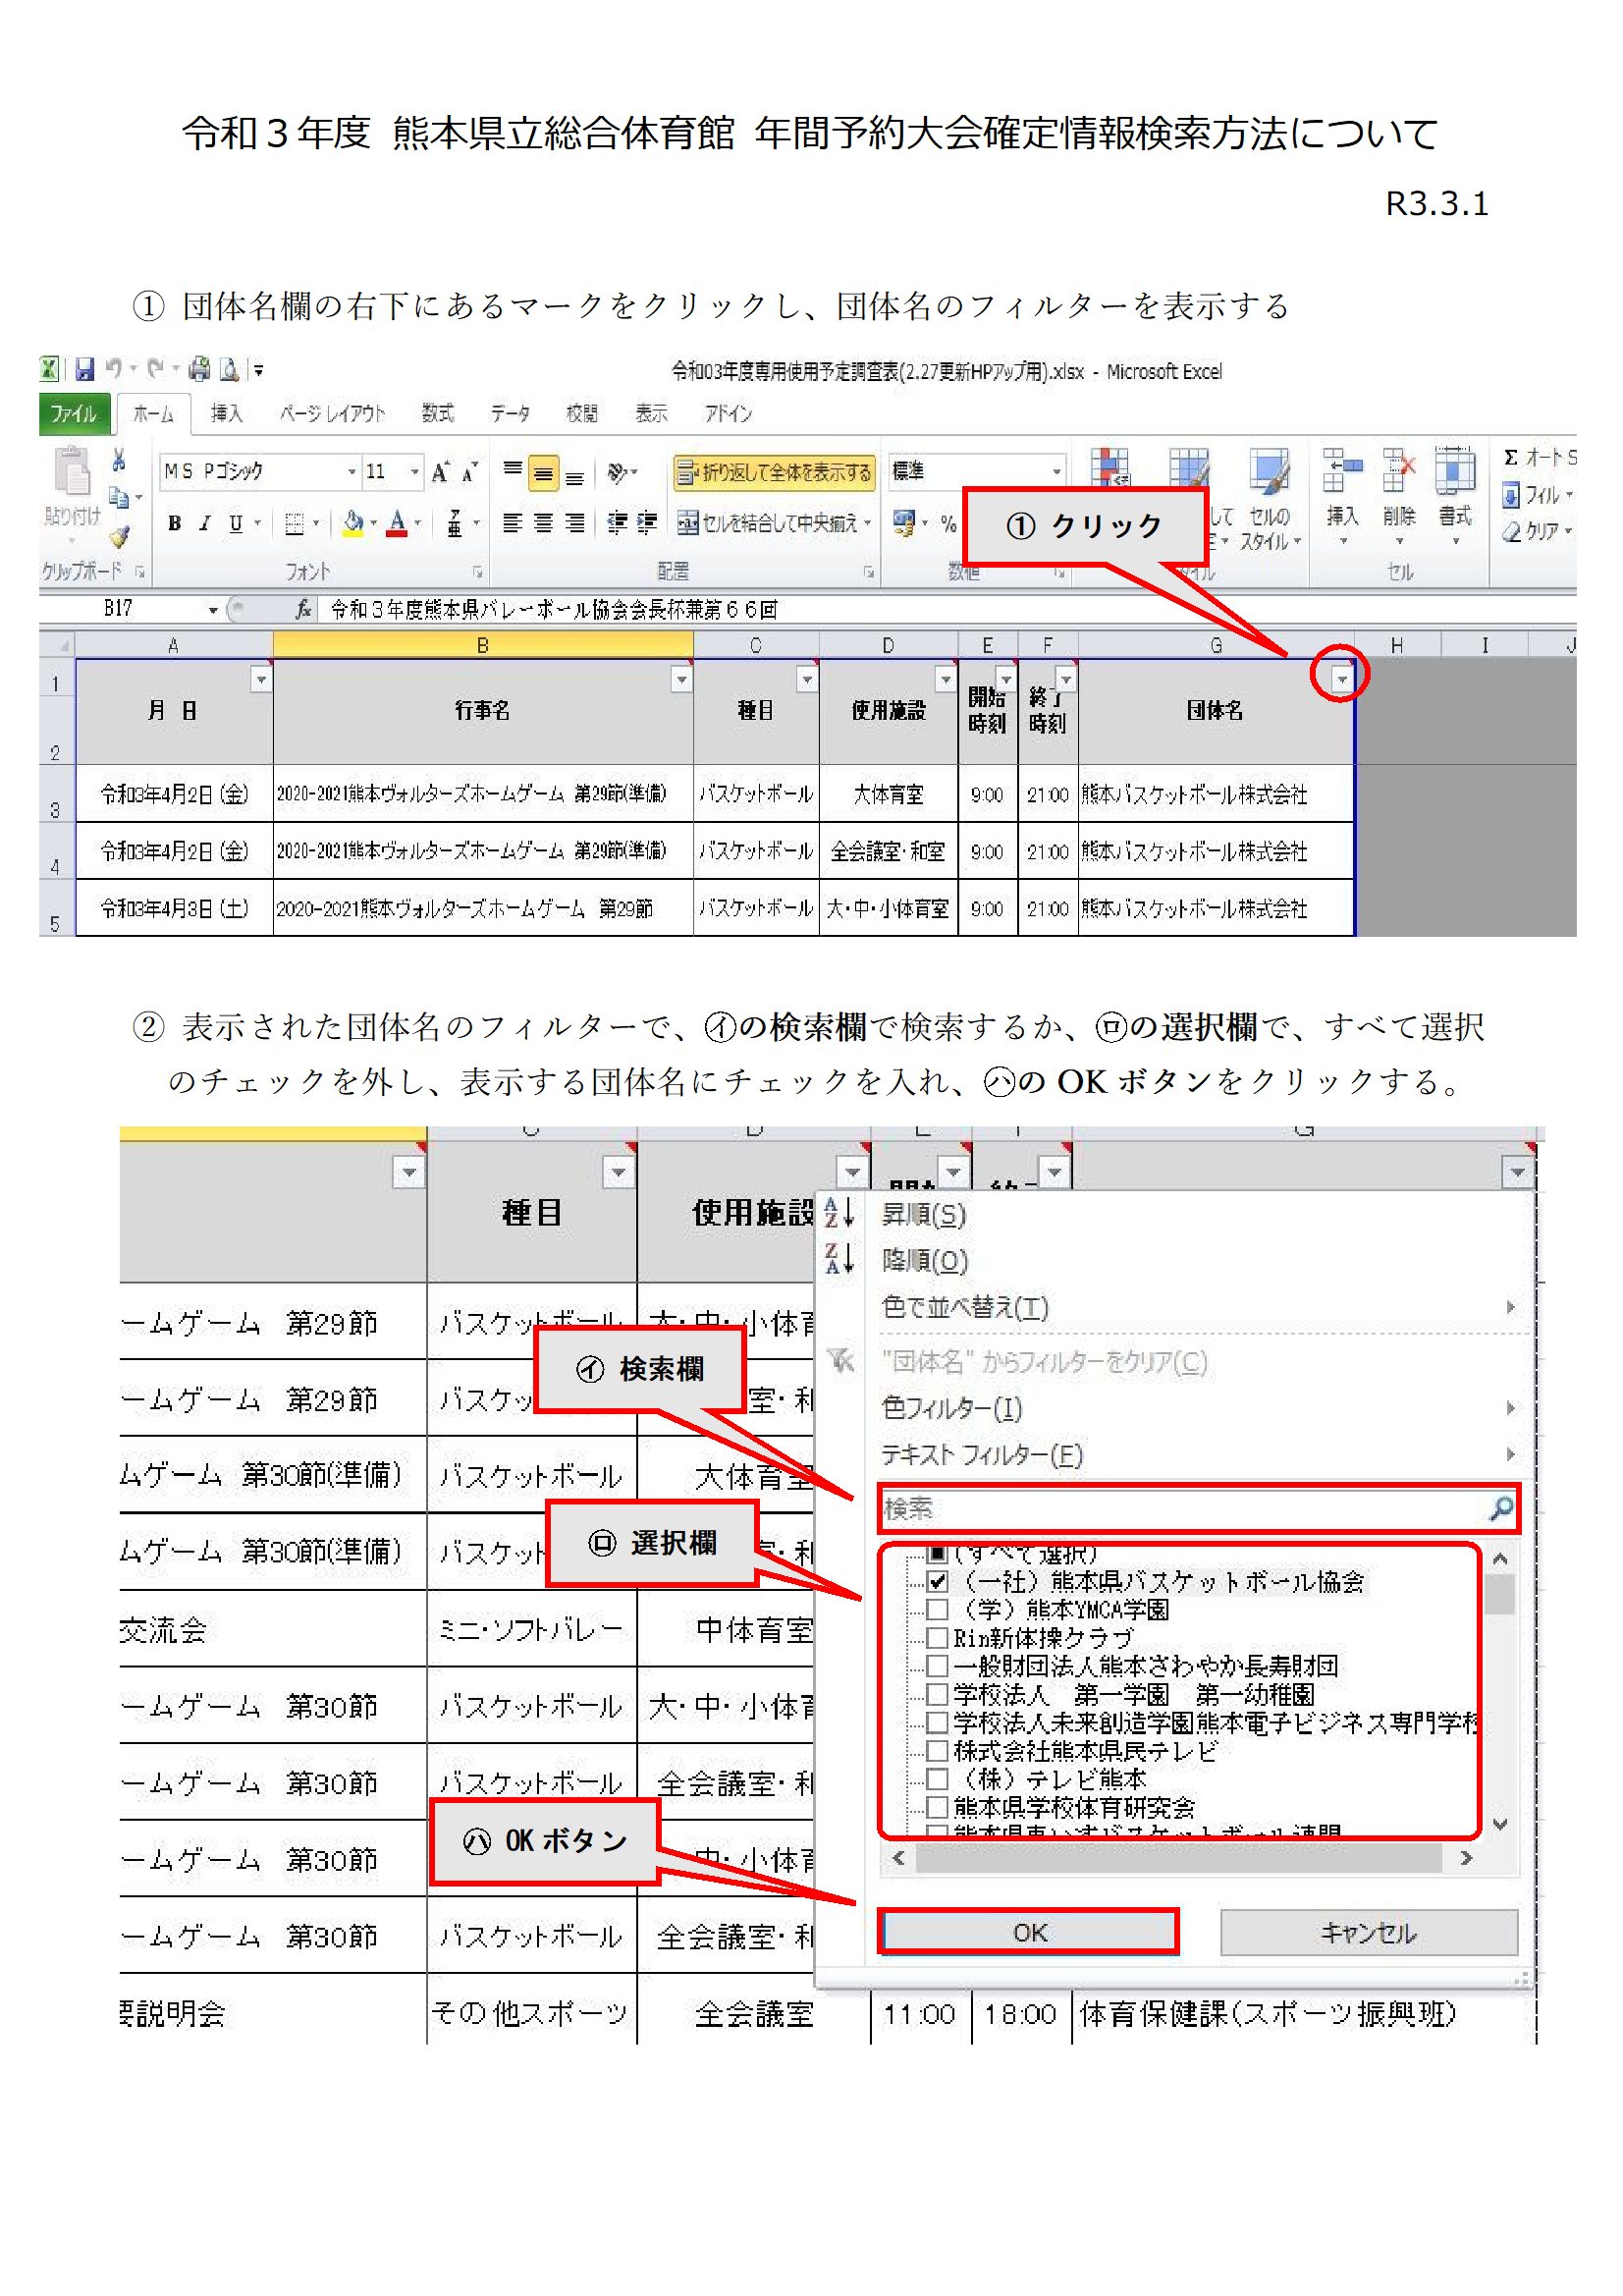Click the Orientation (text angle) icon
The image size is (1623, 2296).
(x=619, y=472)
